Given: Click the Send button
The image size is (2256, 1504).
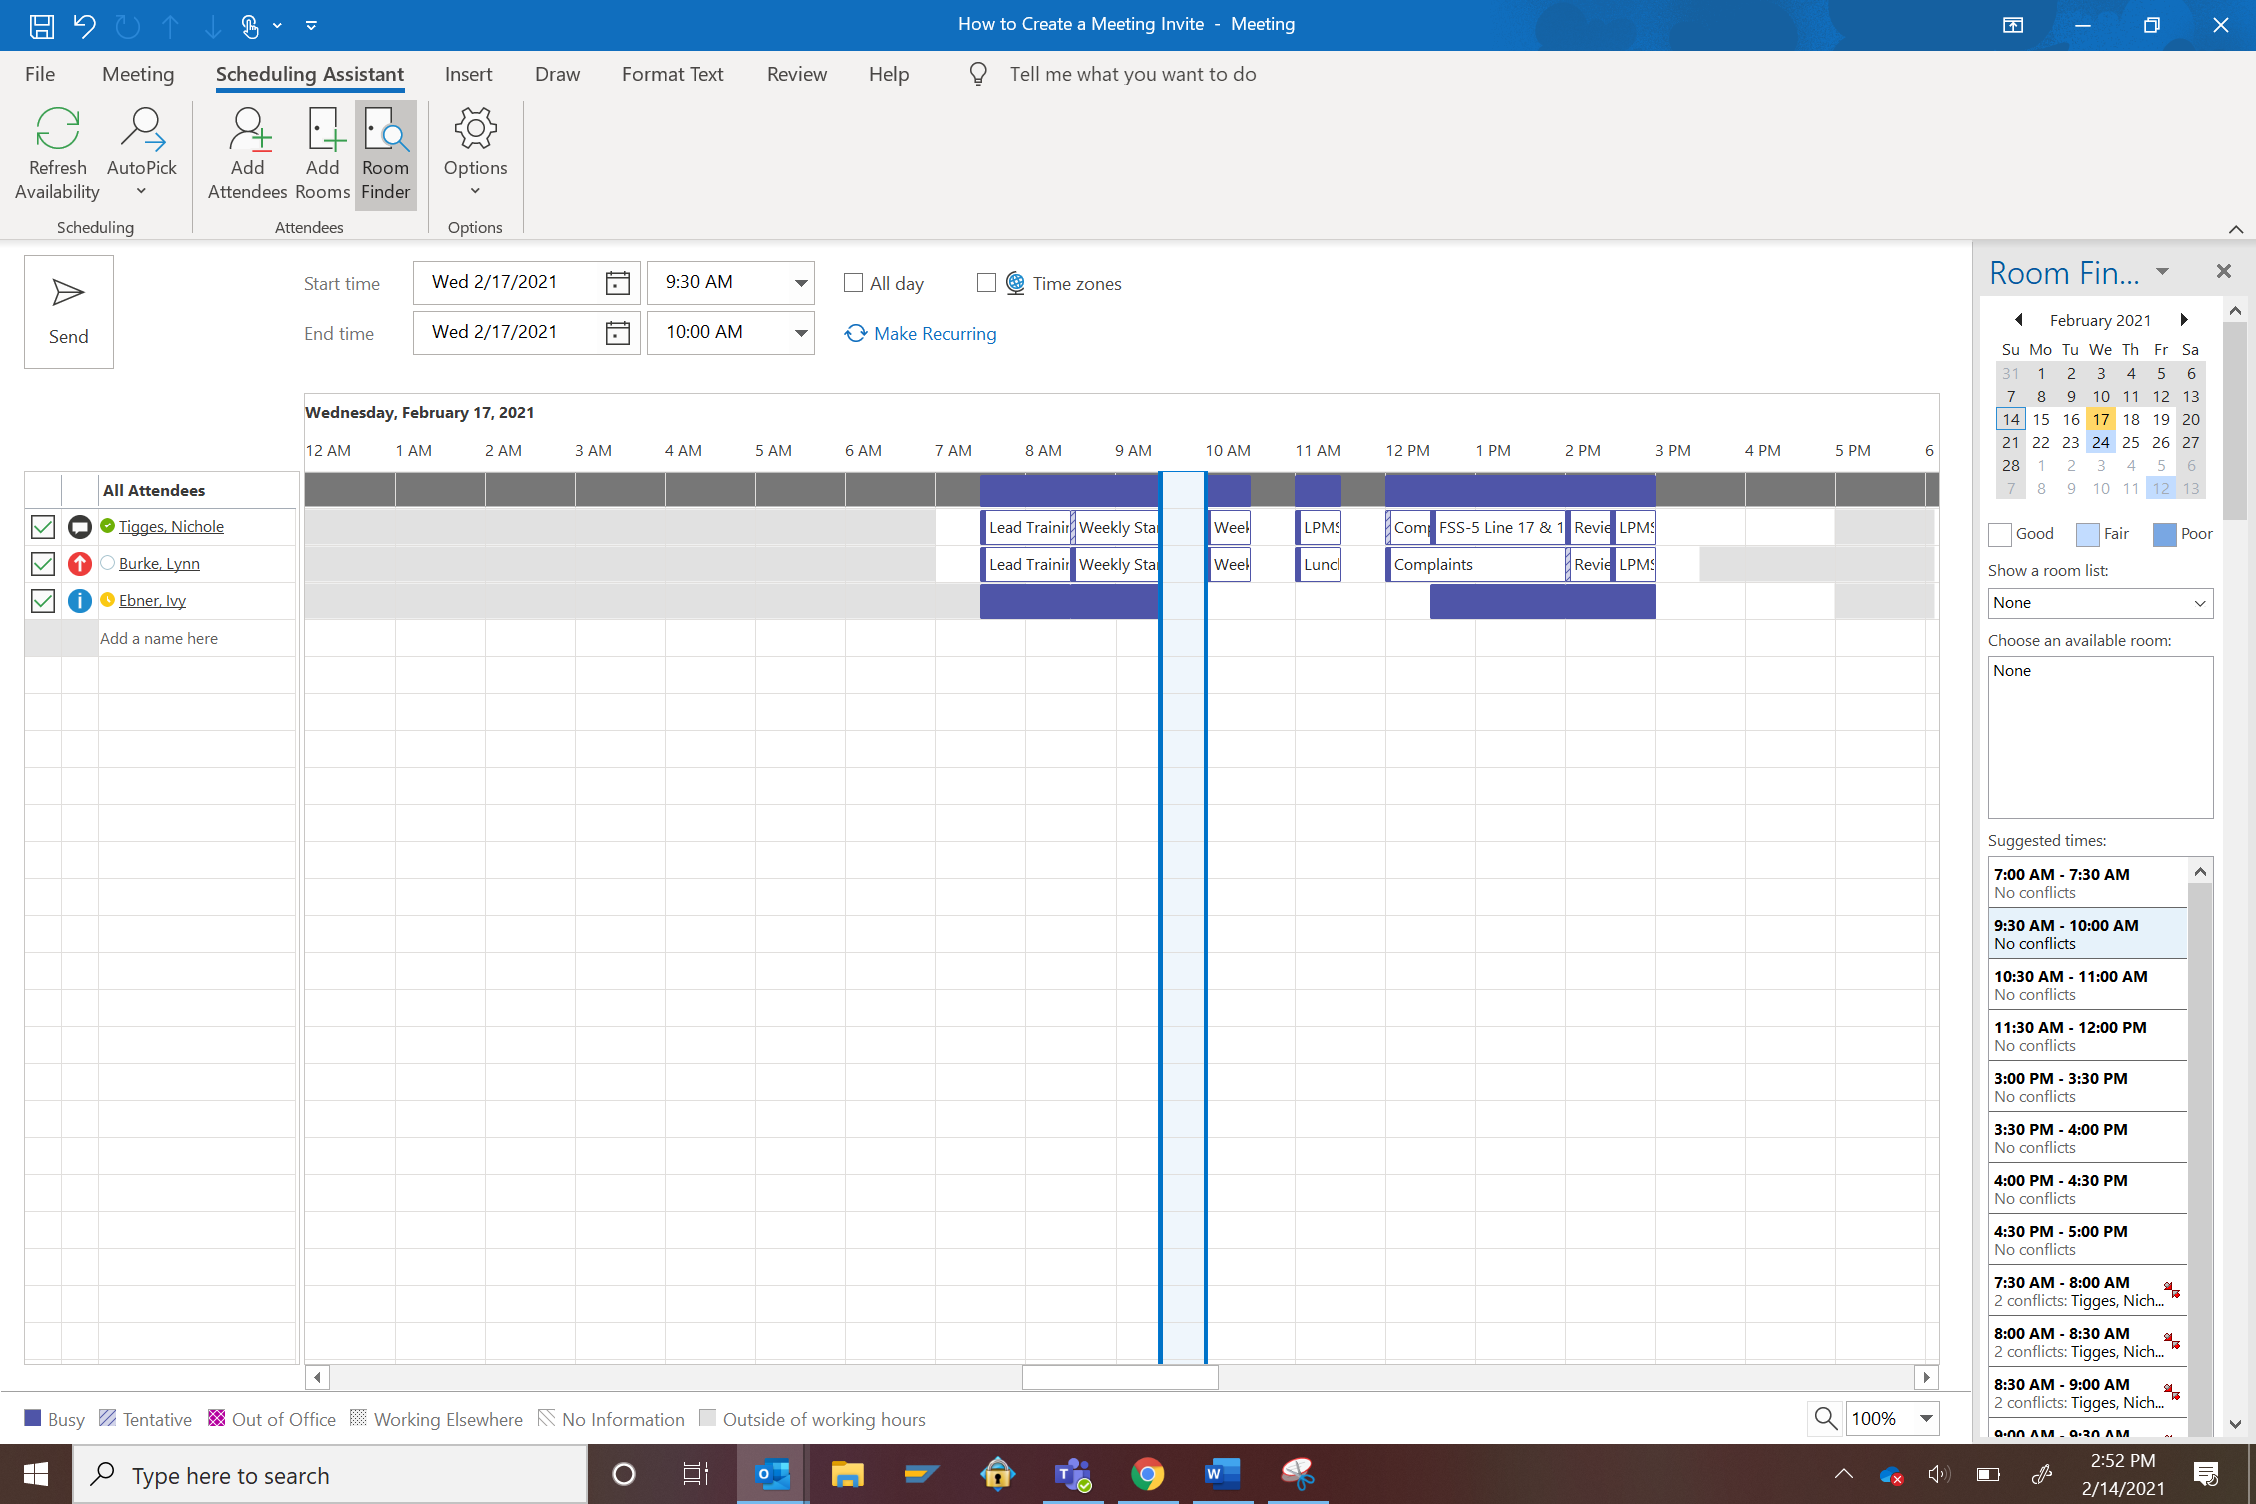Looking at the screenshot, I should click(68, 311).
